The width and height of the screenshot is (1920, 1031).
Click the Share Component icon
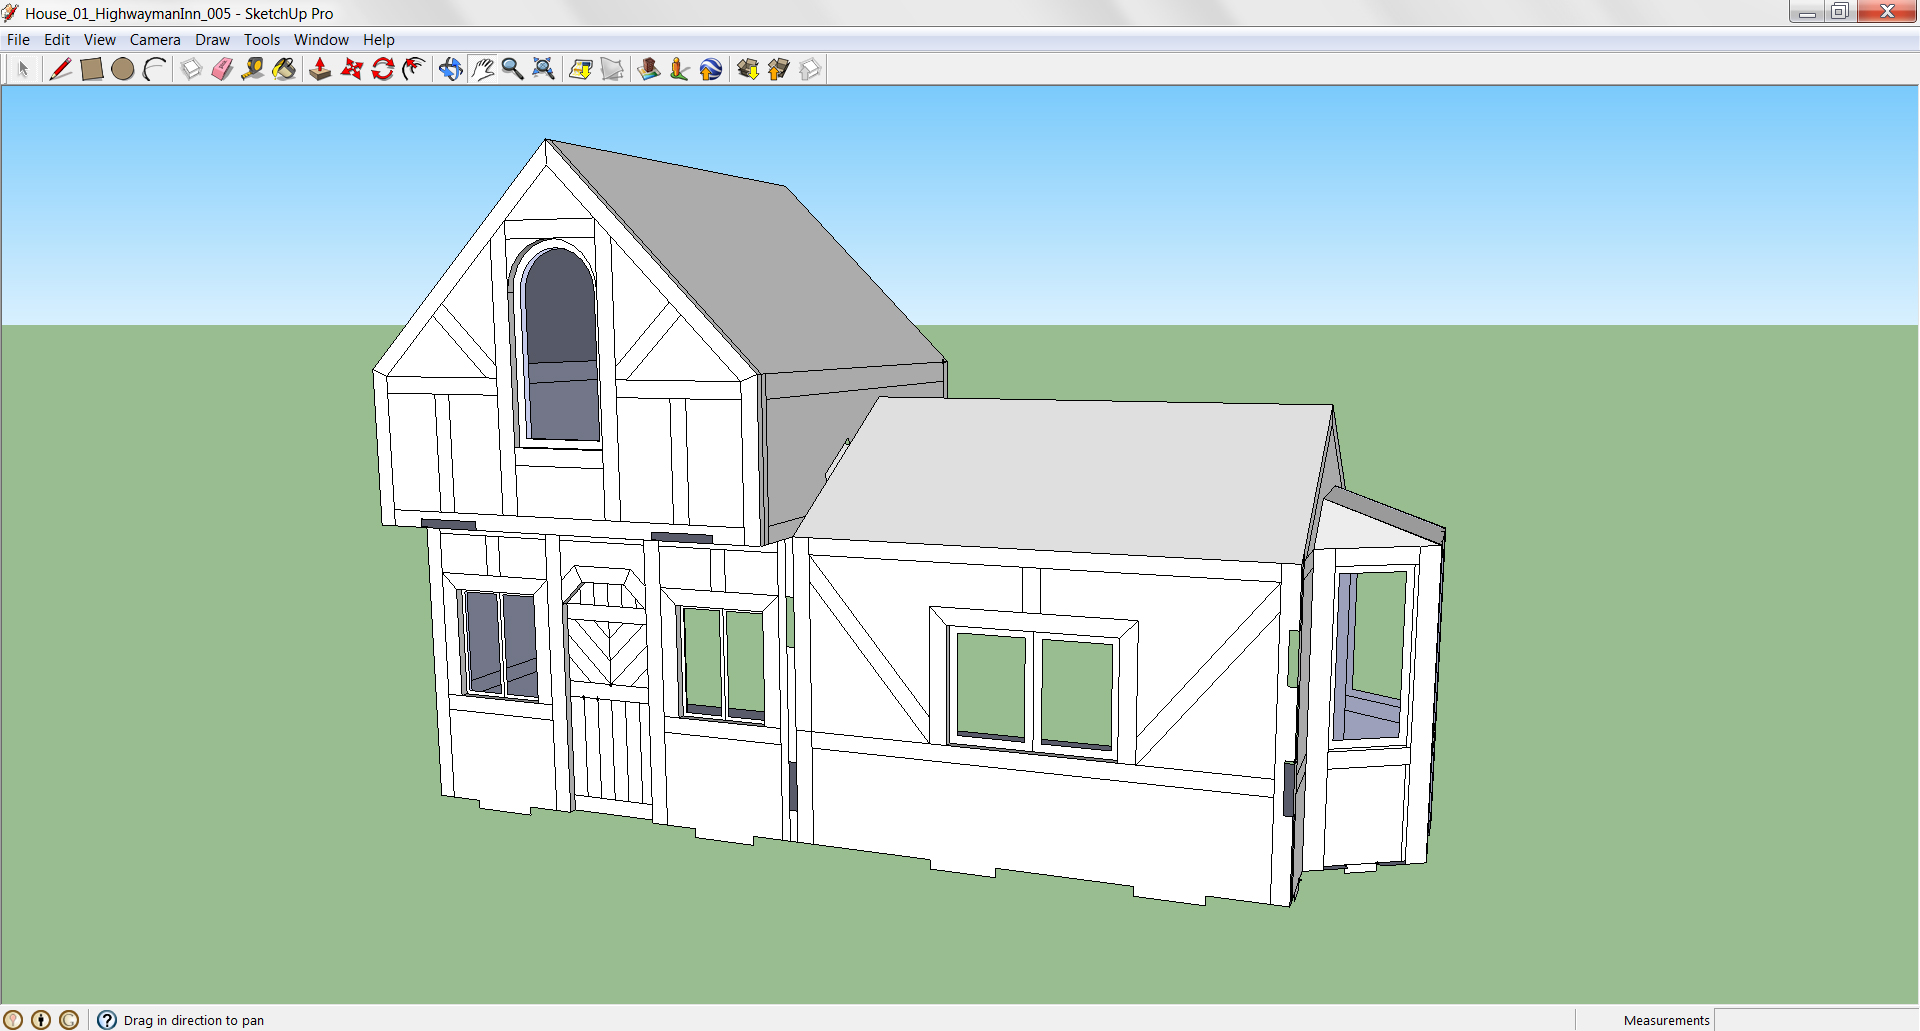click(810, 69)
